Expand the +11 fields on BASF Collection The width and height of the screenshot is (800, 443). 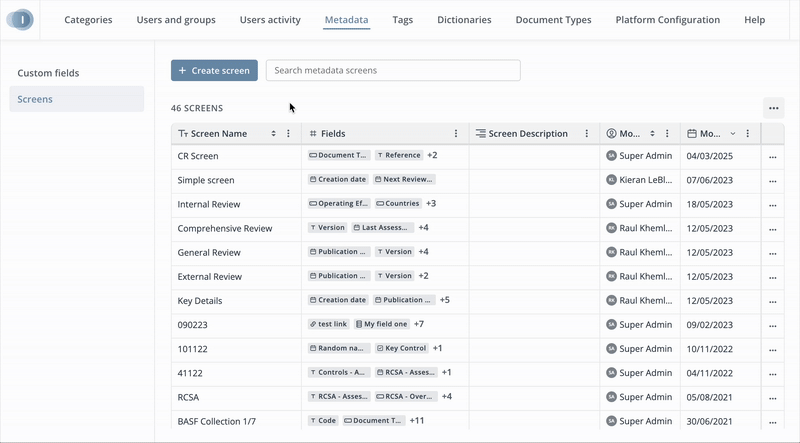(417, 421)
